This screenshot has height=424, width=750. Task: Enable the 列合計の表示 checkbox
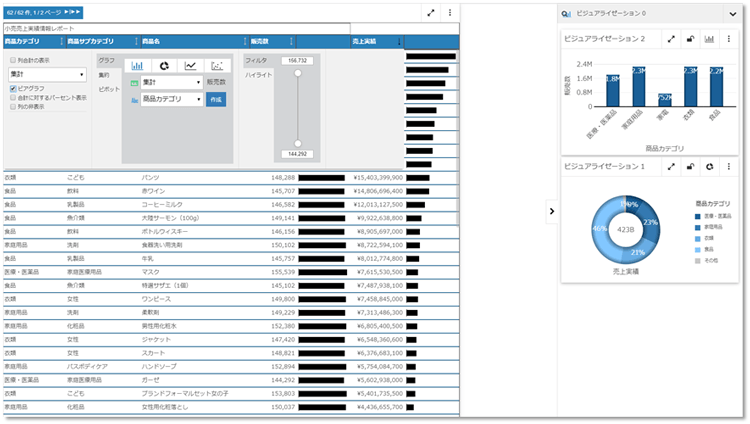(13, 61)
